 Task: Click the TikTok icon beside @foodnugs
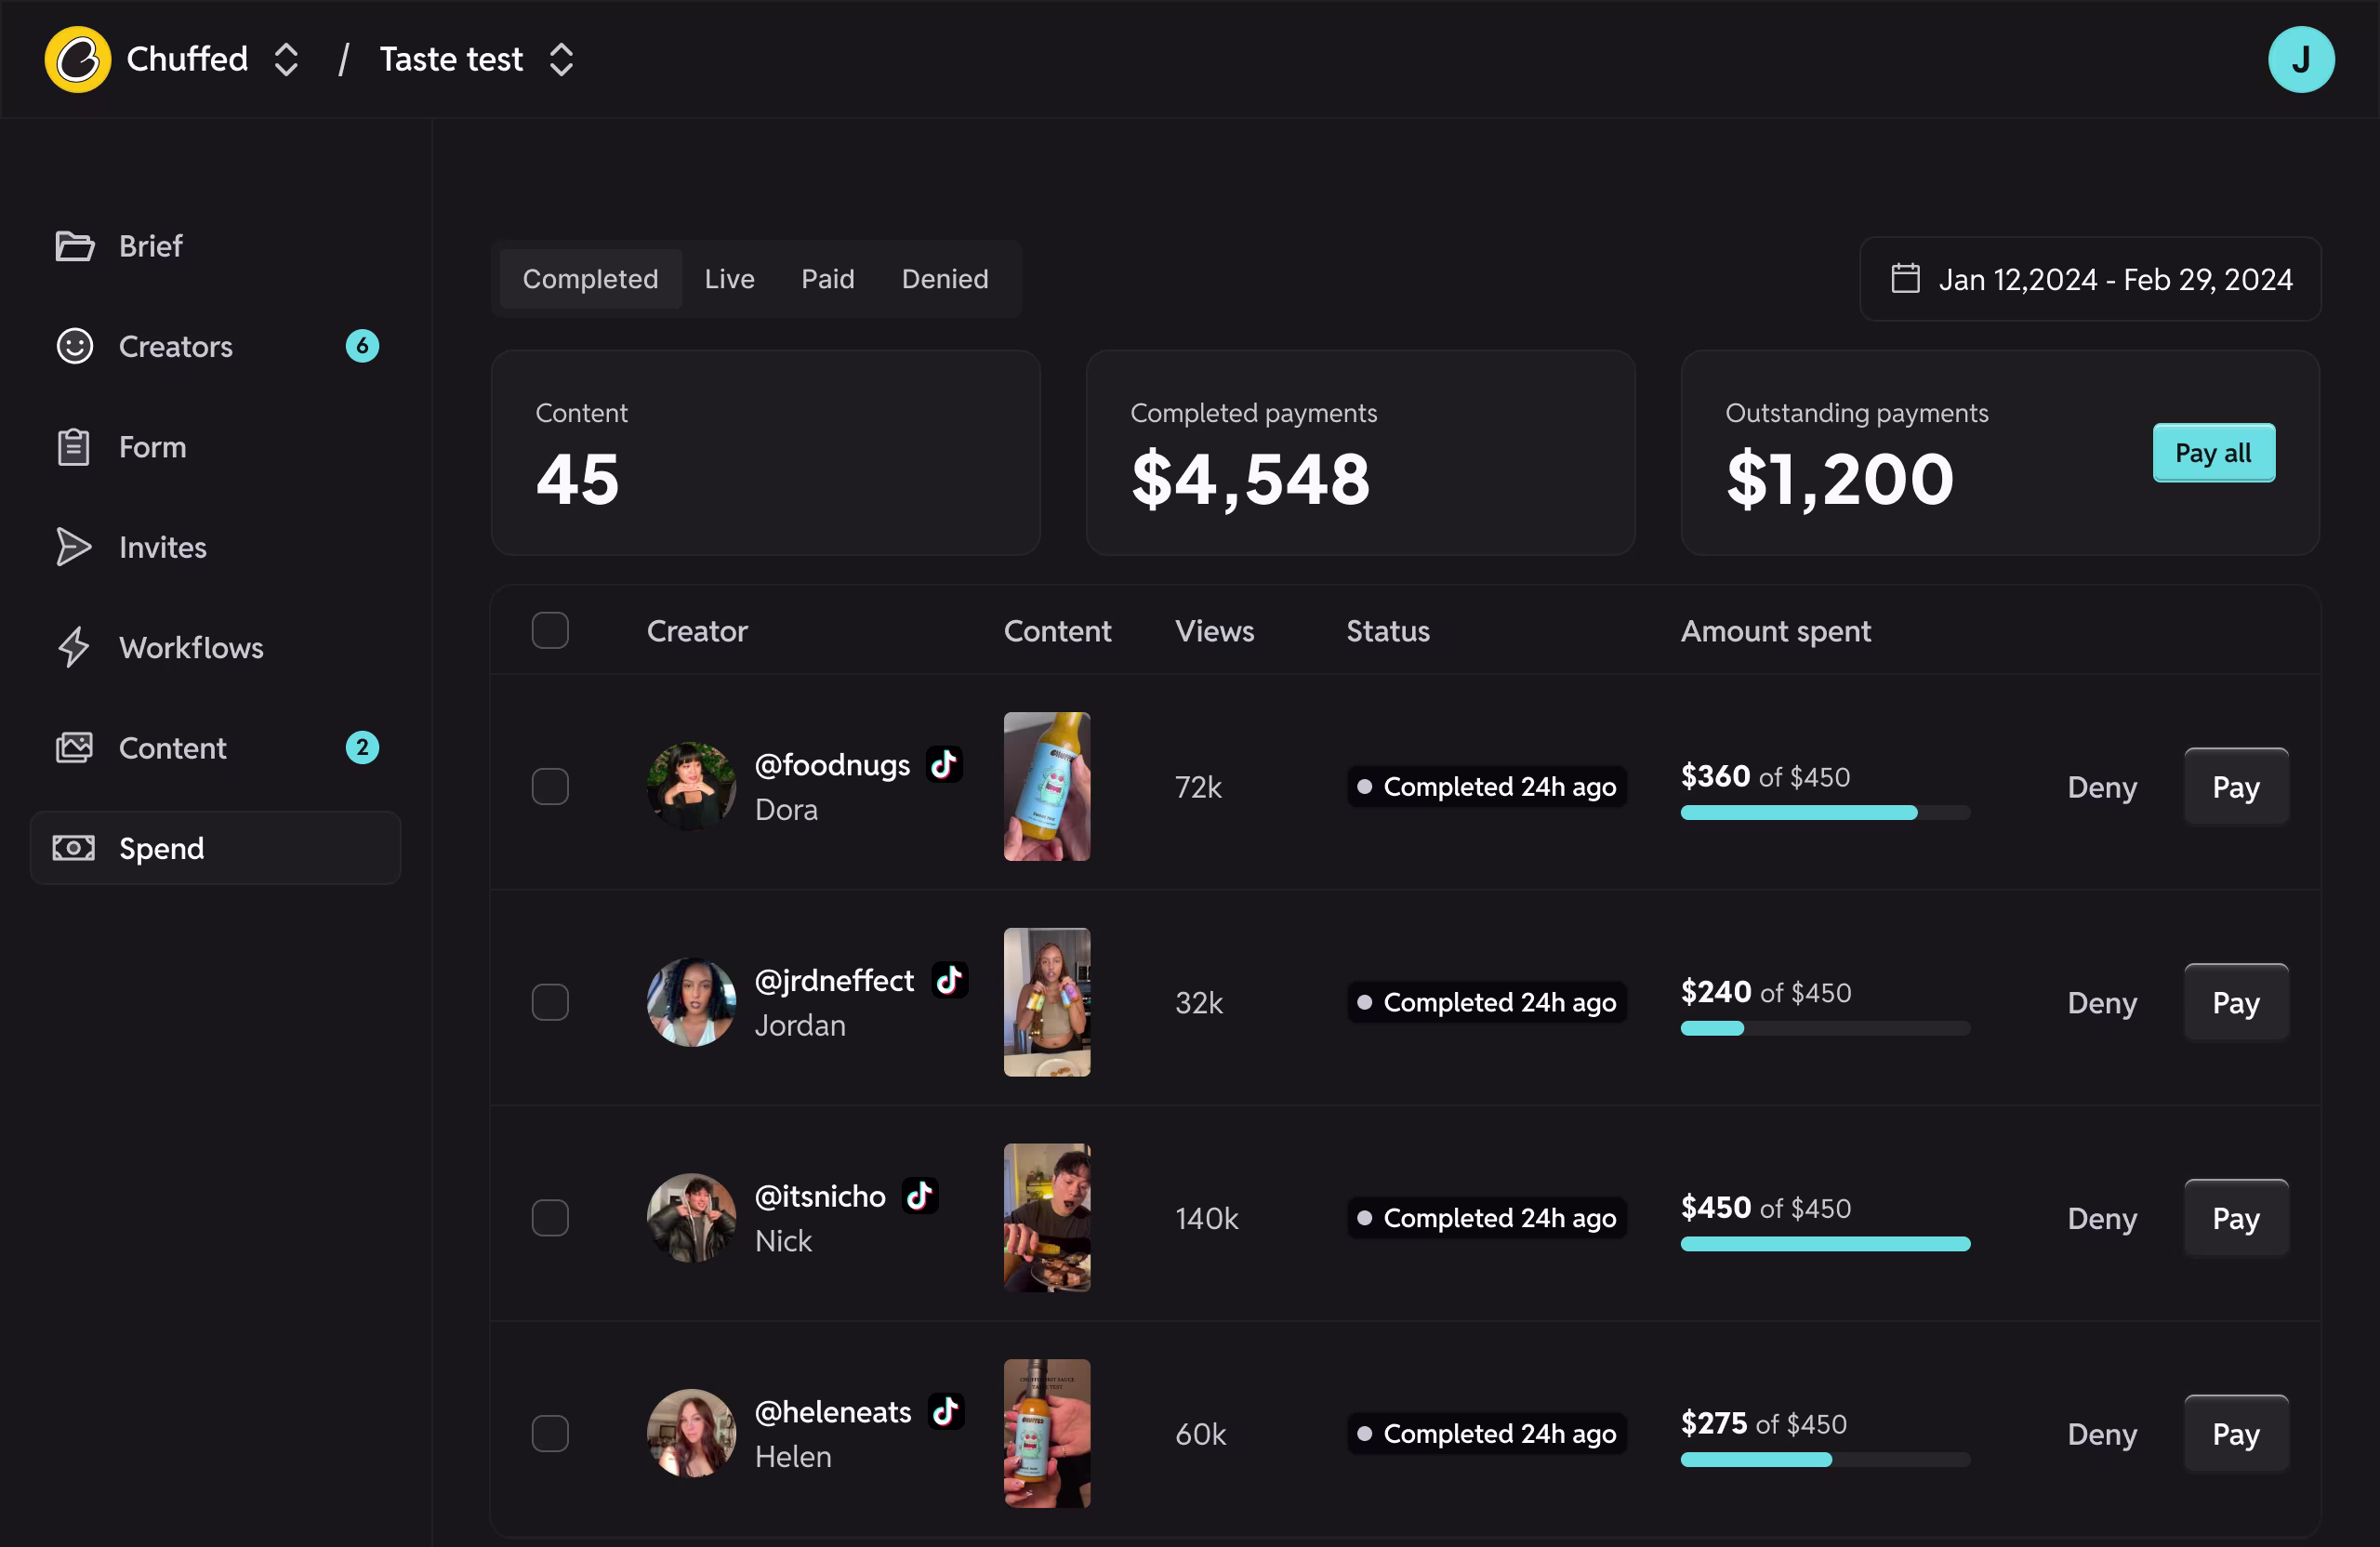tap(944, 765)
